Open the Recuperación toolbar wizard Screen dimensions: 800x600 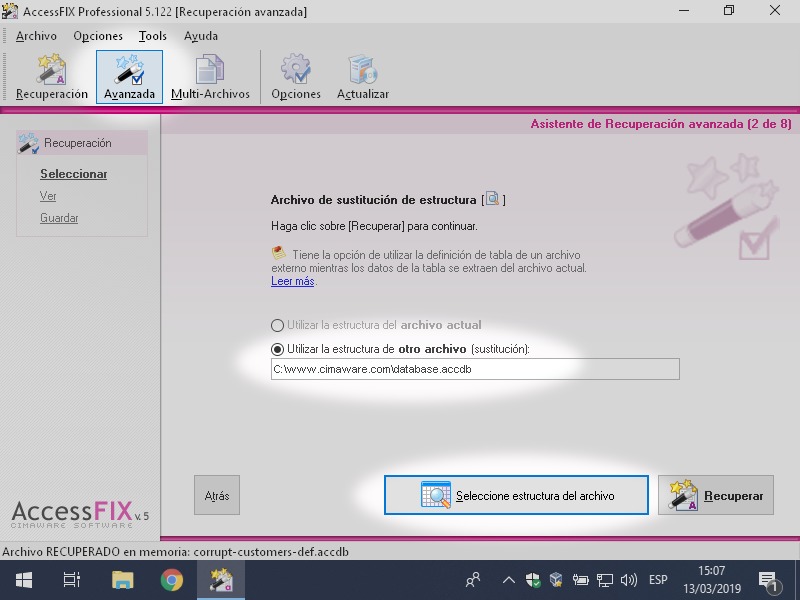click(x=52, y=77)
